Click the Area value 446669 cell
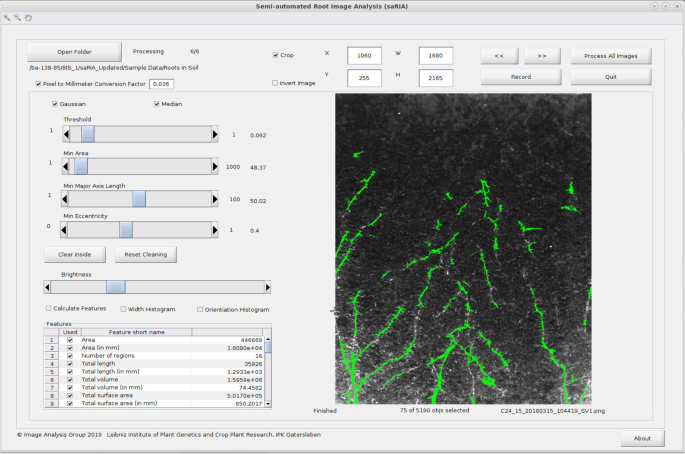 [228, 340]
